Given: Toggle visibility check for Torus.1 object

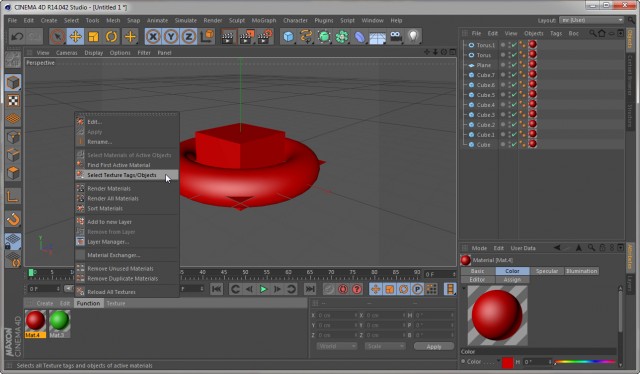Looking at the screenshot, I should [514, 45].
